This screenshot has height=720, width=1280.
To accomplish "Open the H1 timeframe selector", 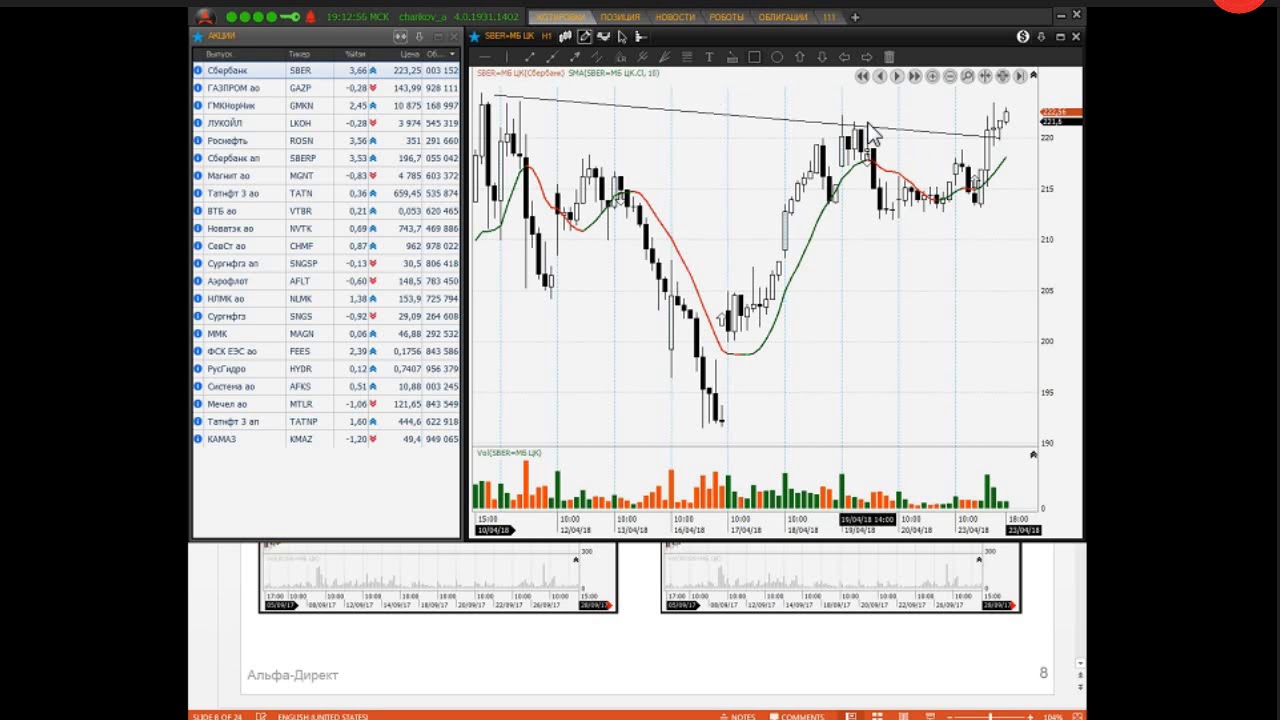I will (x=546, y=36).
